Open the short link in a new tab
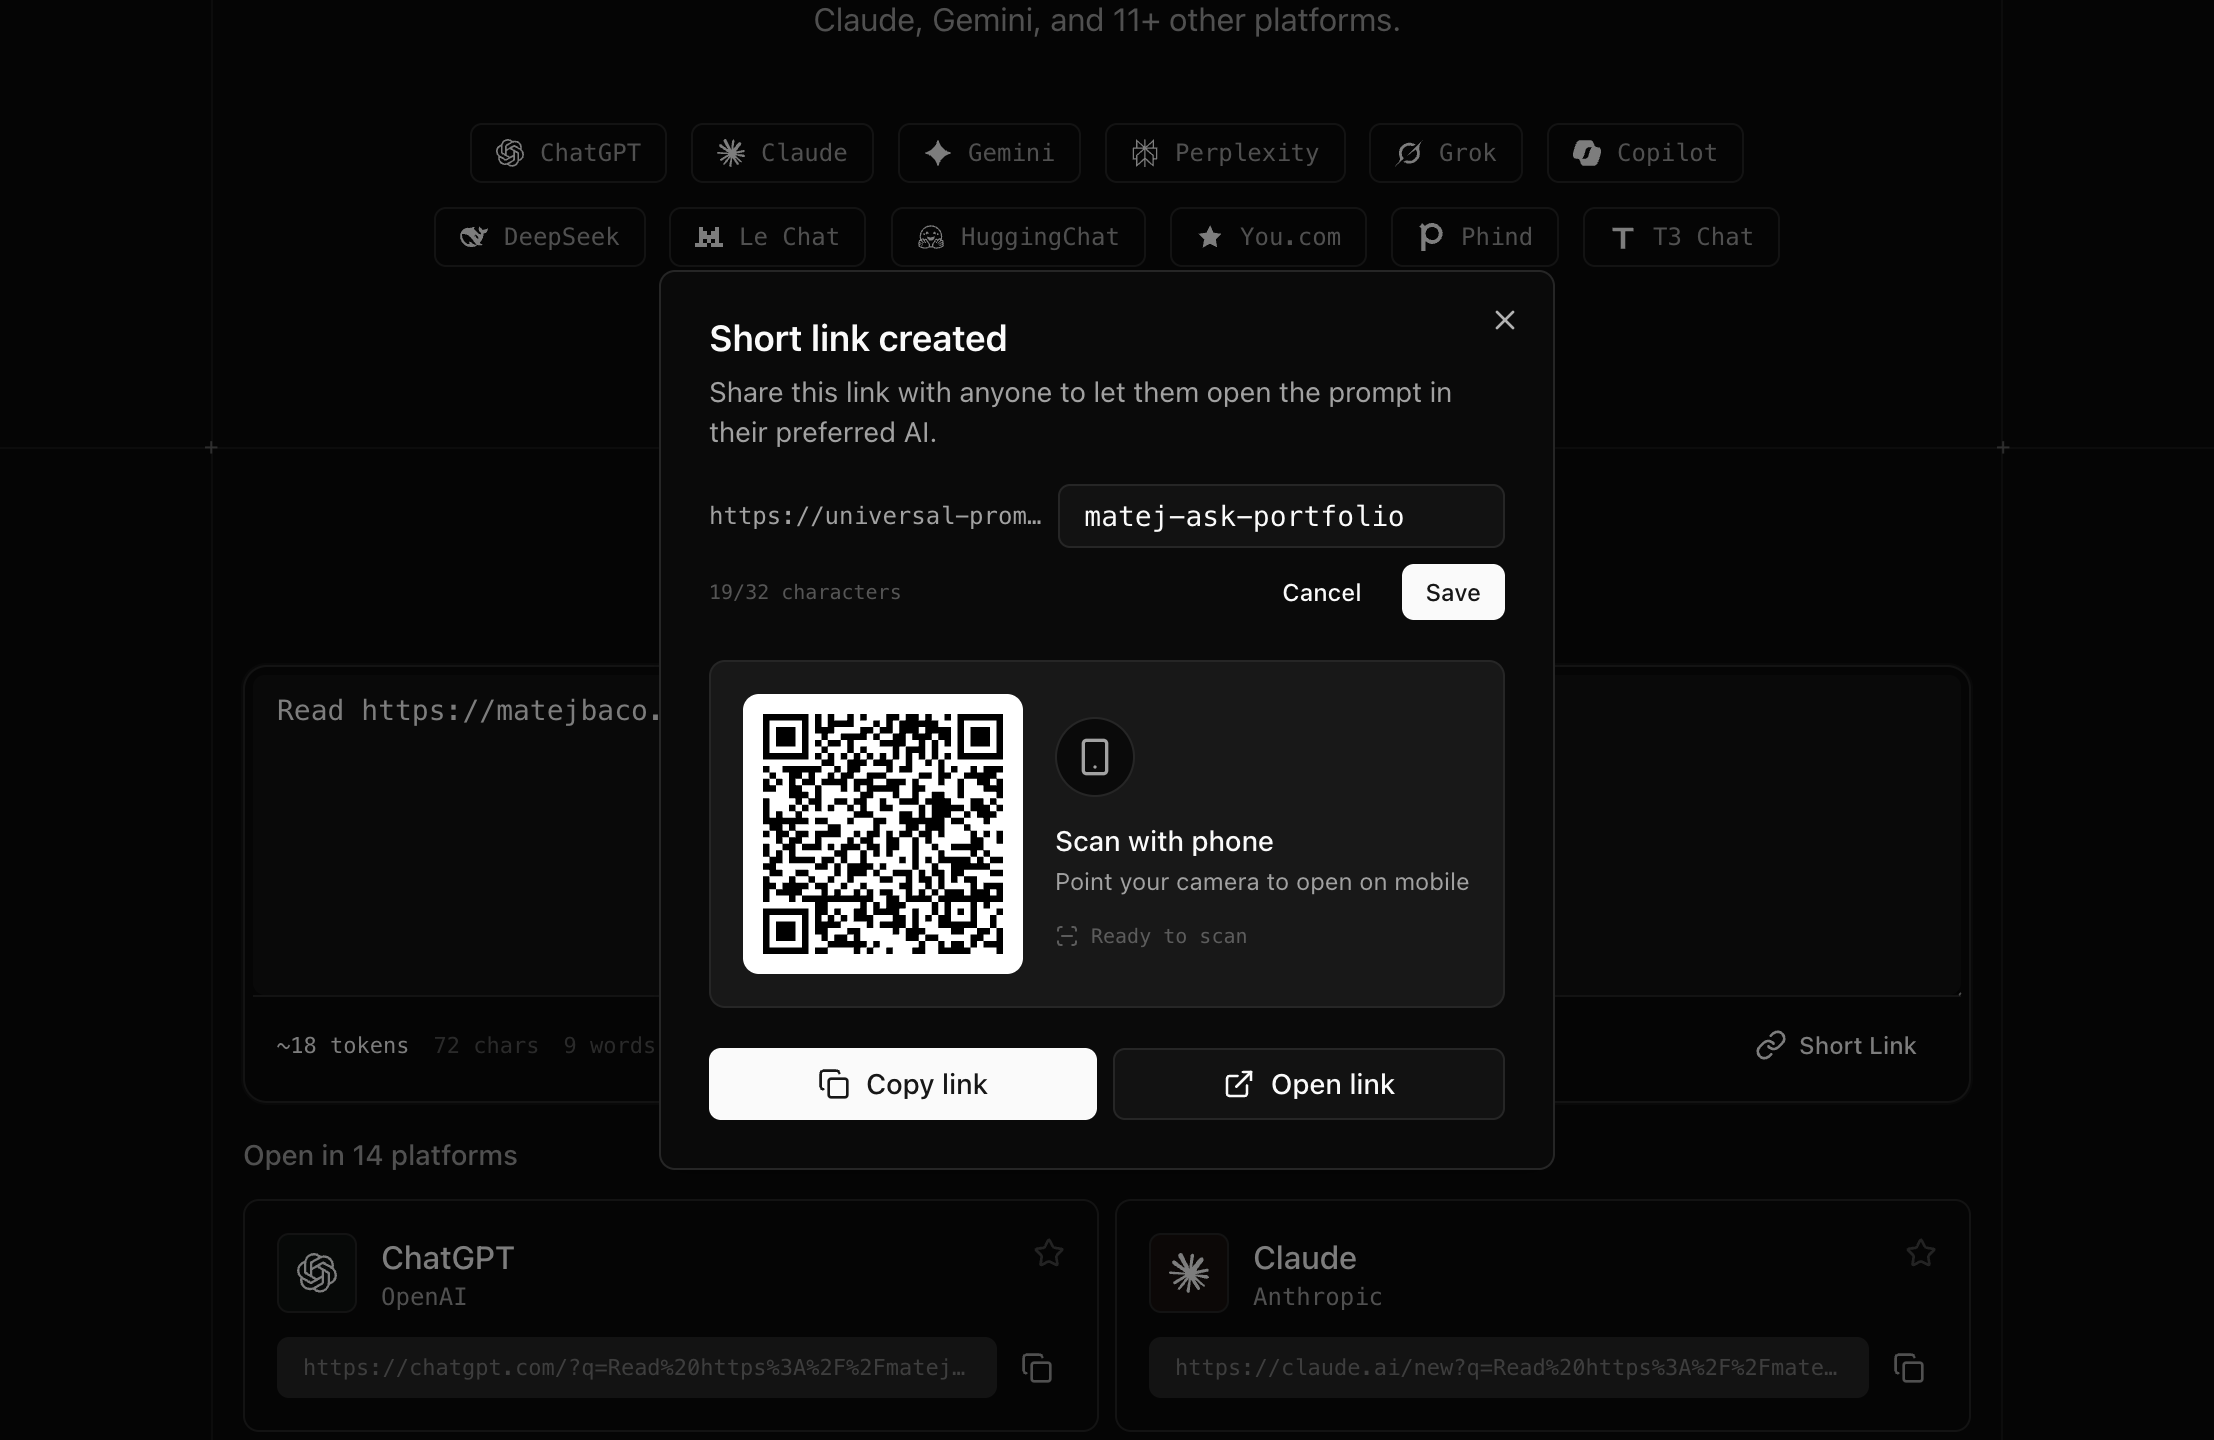The image size is (2214, 1440). click(1308, 1084)
